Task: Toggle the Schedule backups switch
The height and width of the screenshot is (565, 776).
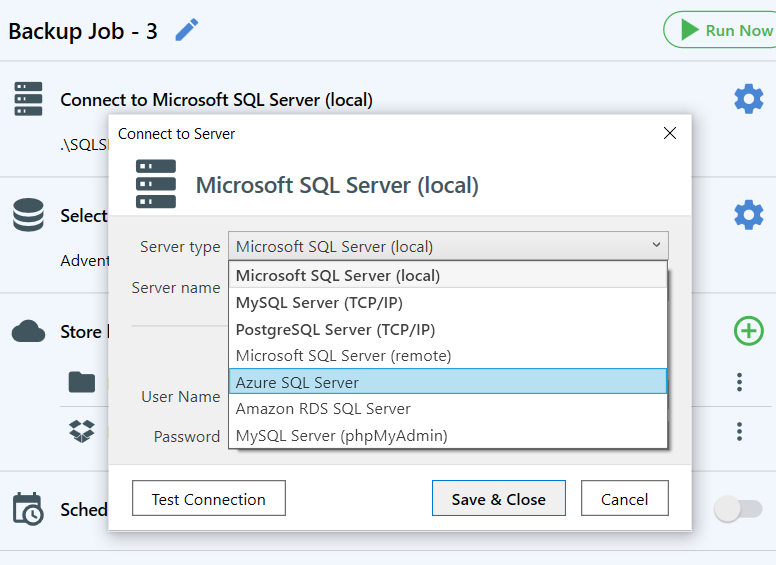Action: (x=738, y=509)
